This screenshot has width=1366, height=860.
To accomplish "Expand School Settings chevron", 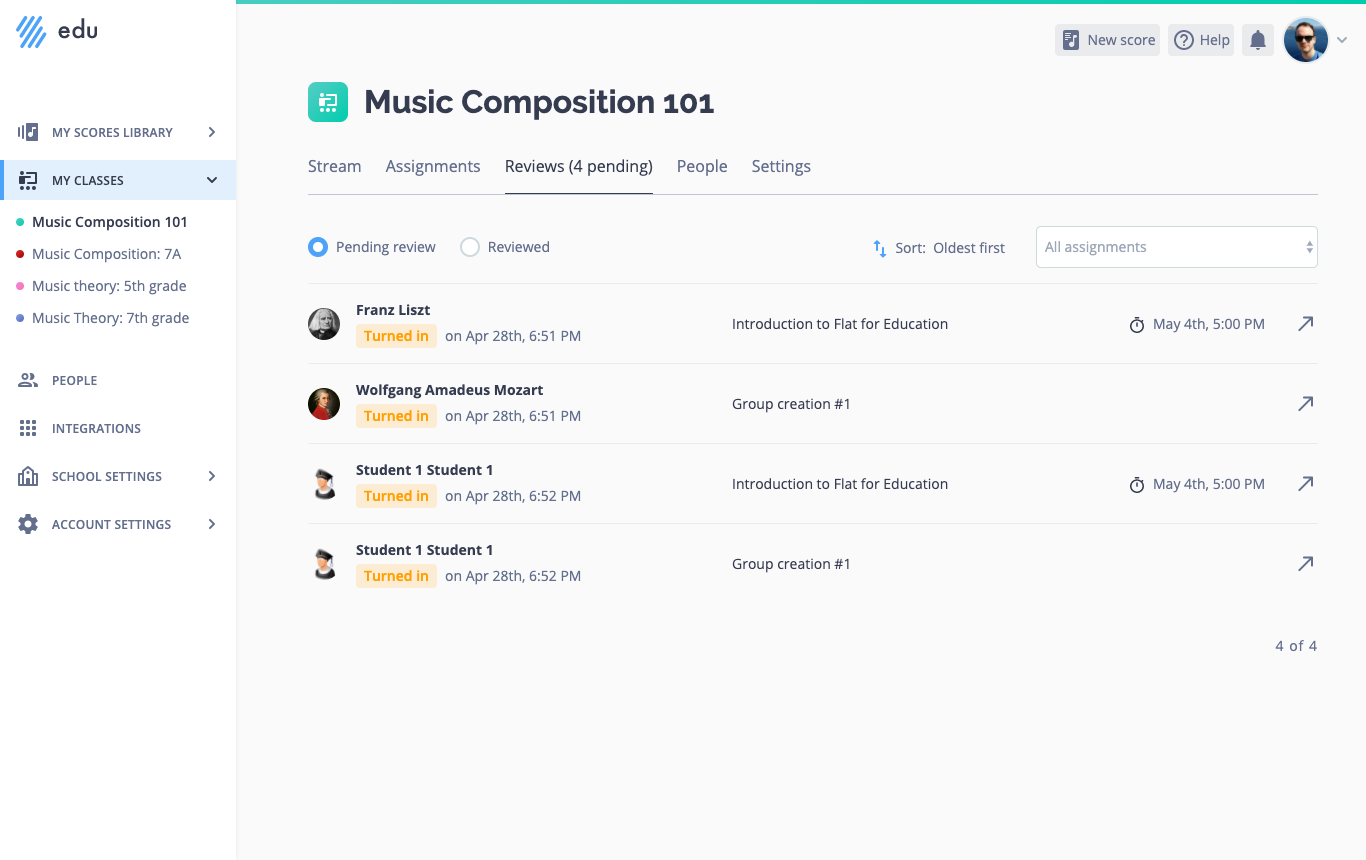I will pyautogui.click(x=212, y=476).
